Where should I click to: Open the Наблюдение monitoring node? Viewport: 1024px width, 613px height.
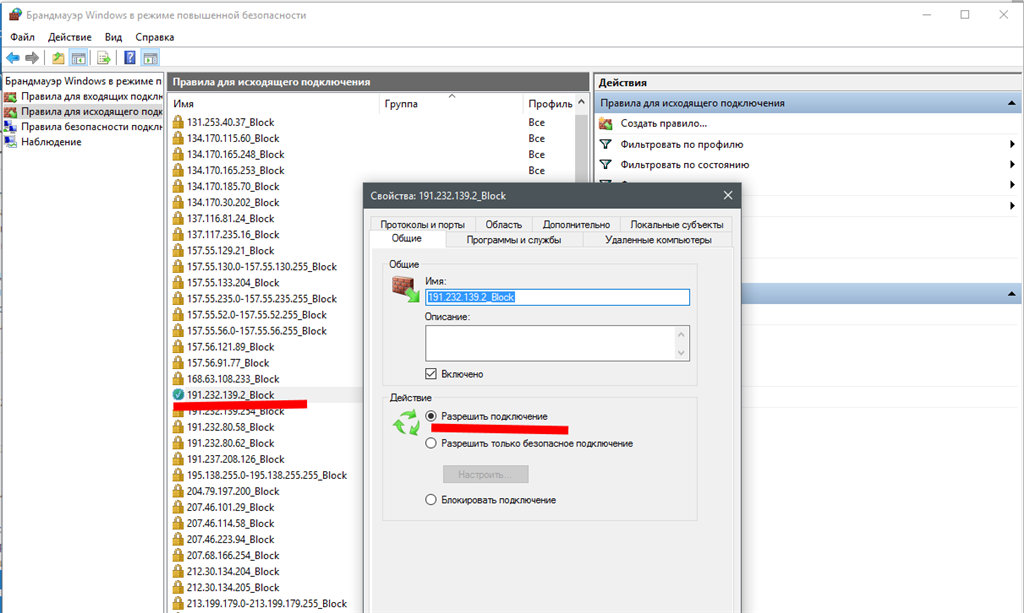click(x=51, y=142)
